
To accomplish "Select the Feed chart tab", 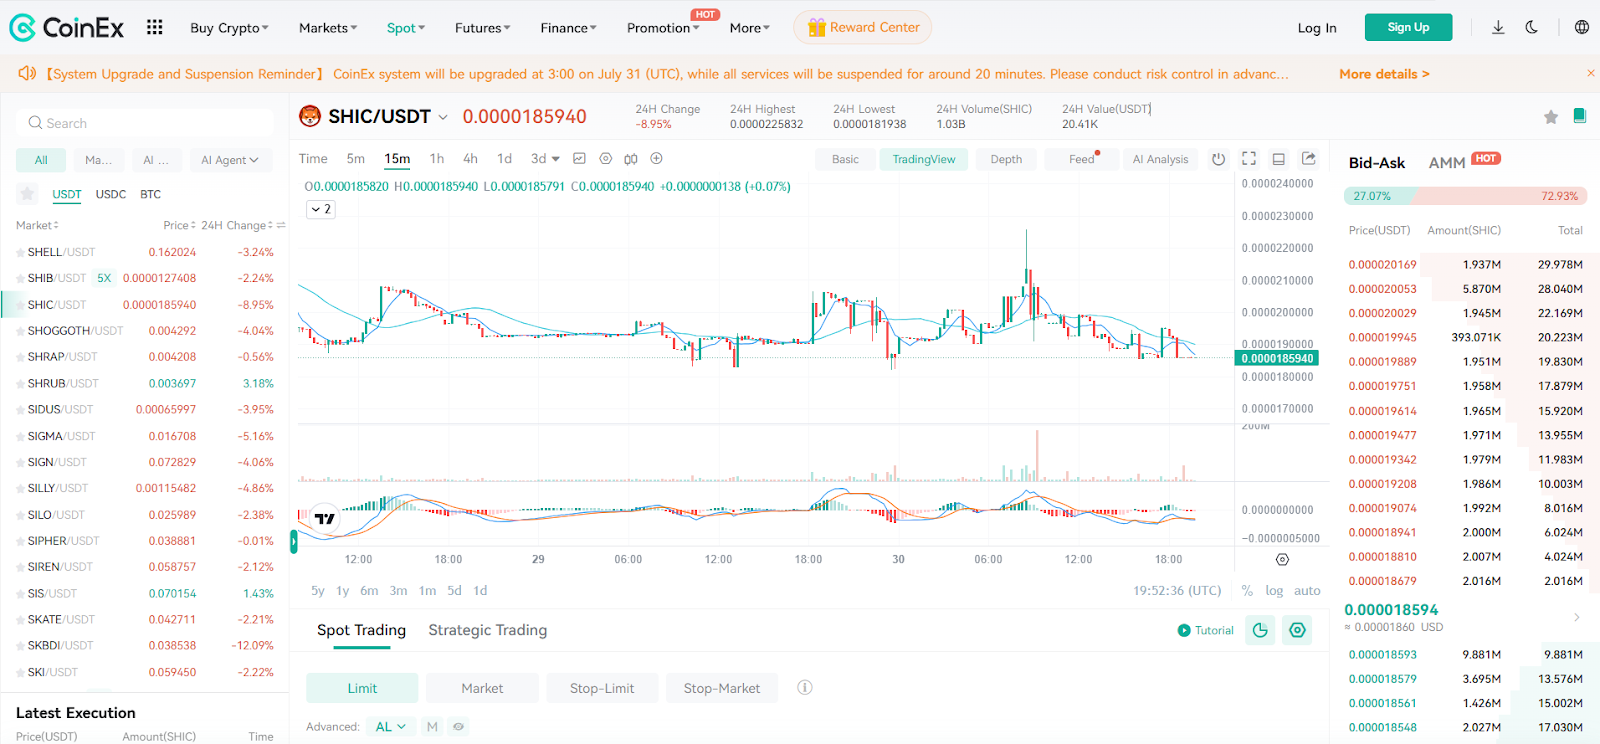I will (x=1082, y=159).
